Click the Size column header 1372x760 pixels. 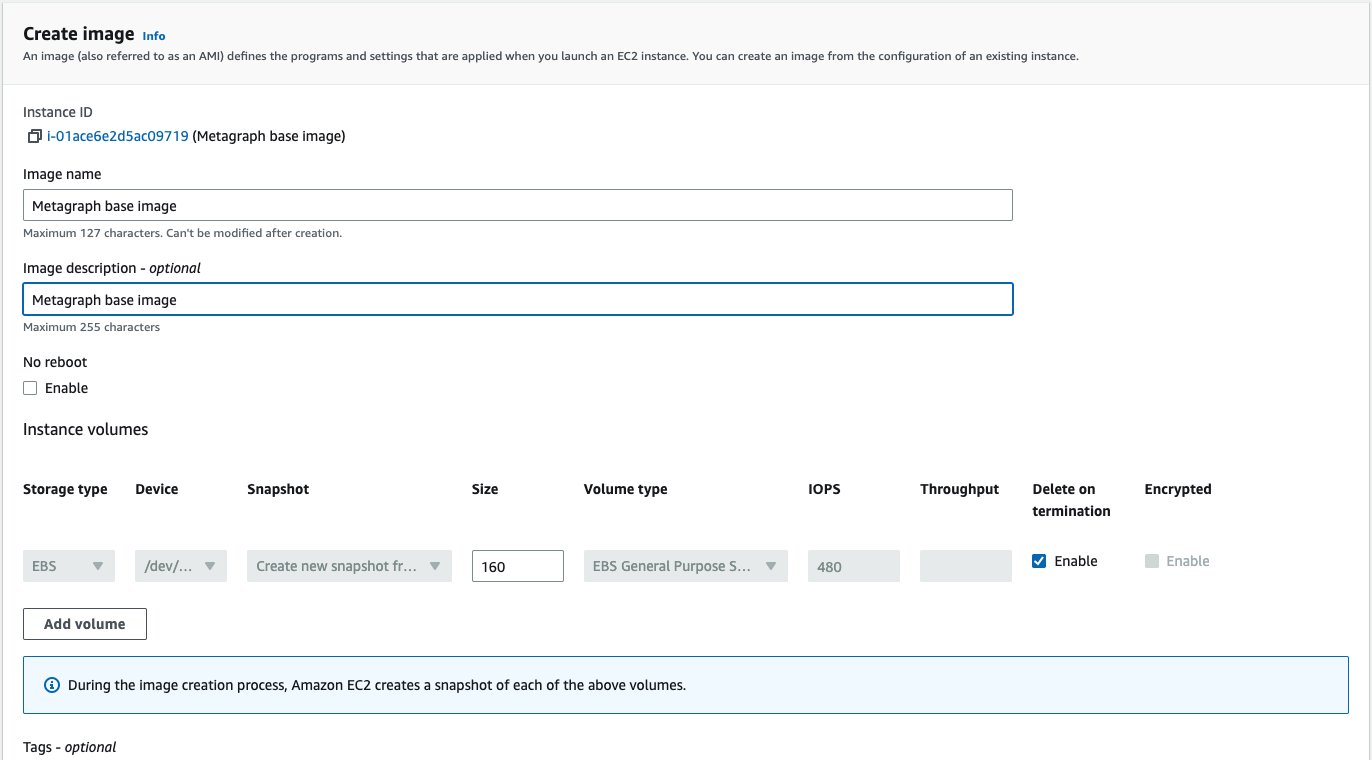tap(485, 489)
